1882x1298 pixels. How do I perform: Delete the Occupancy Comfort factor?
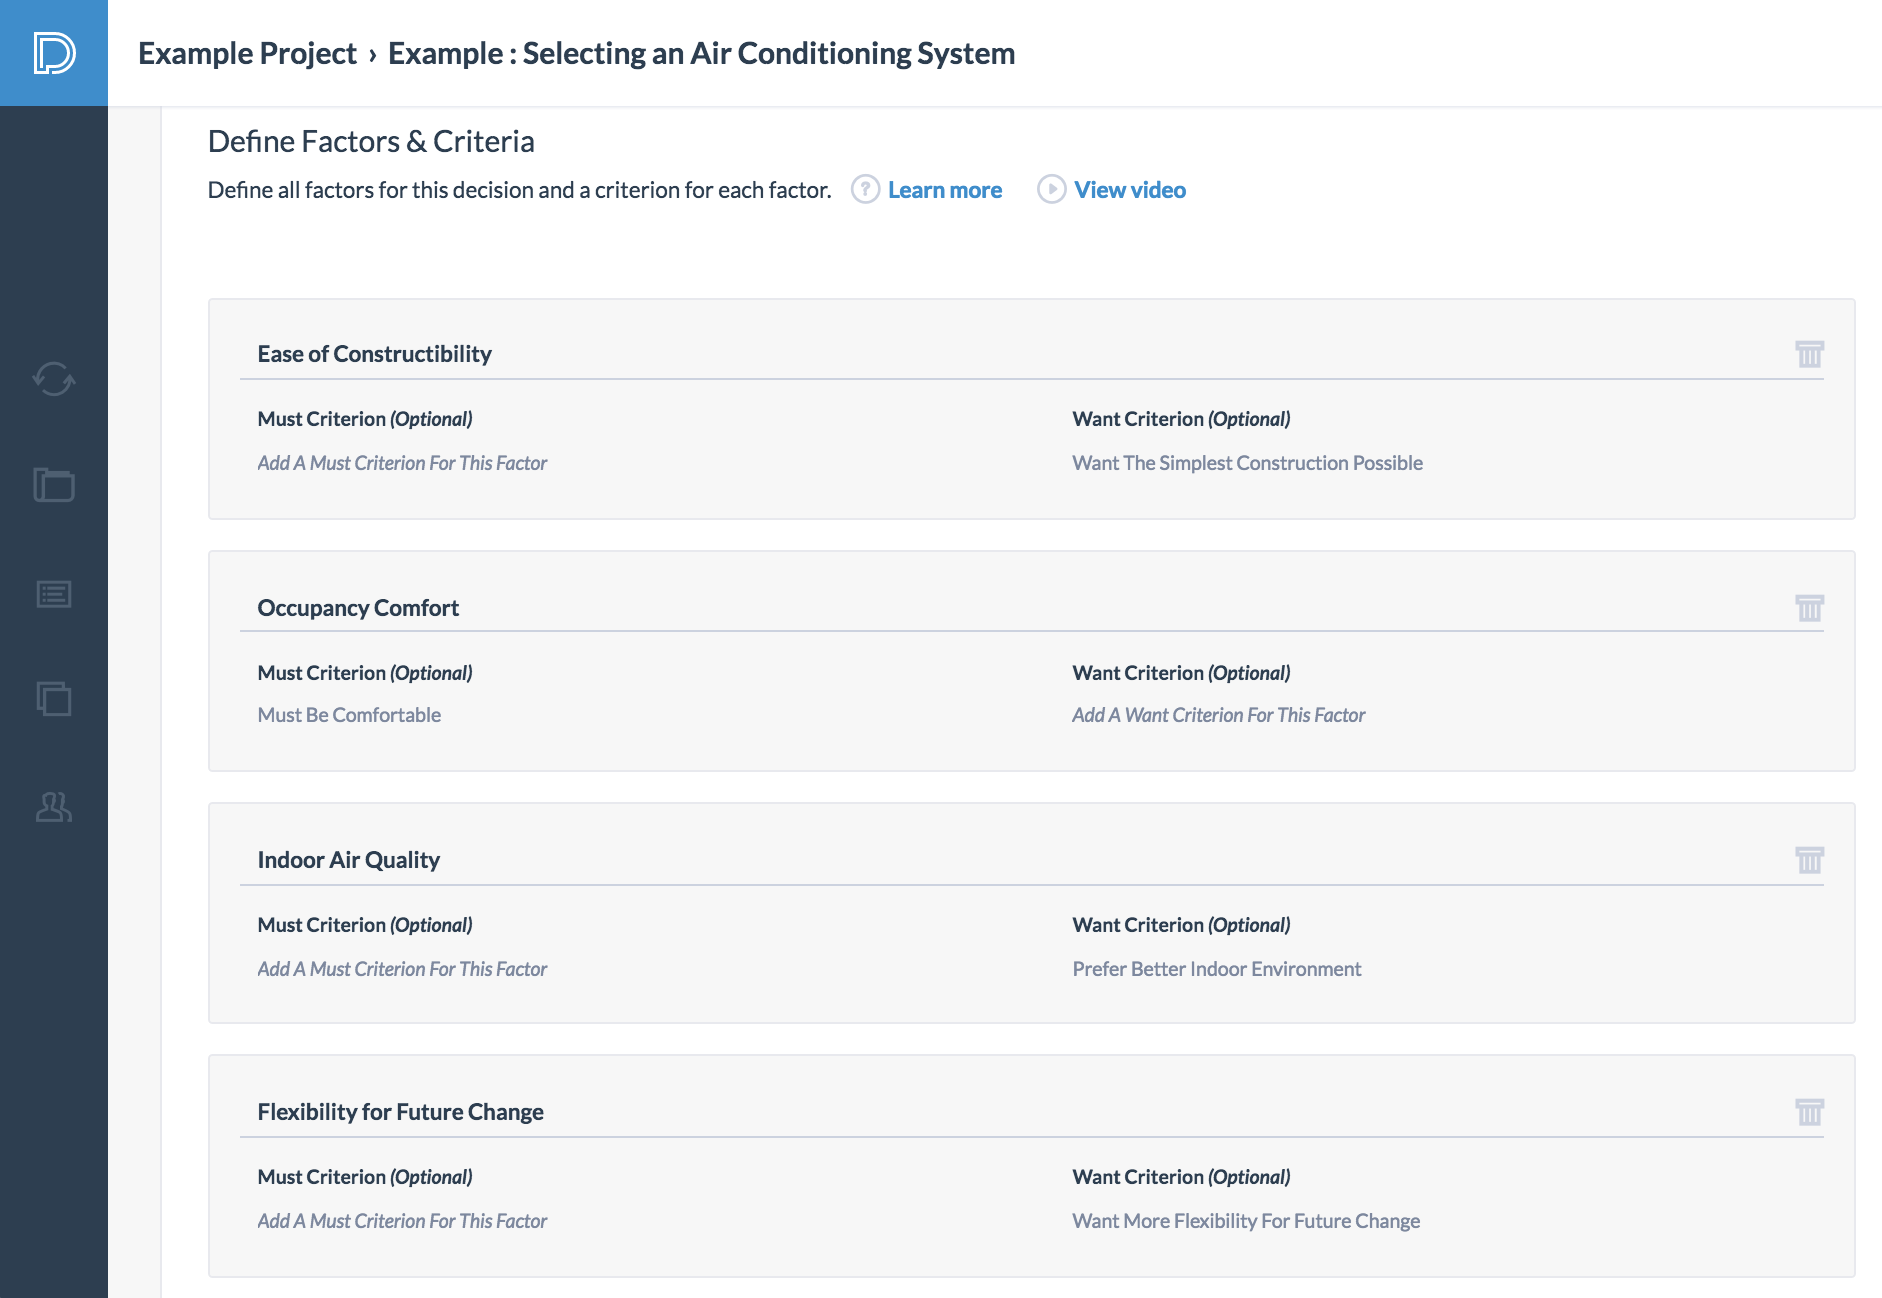[x=1809, y=608]
